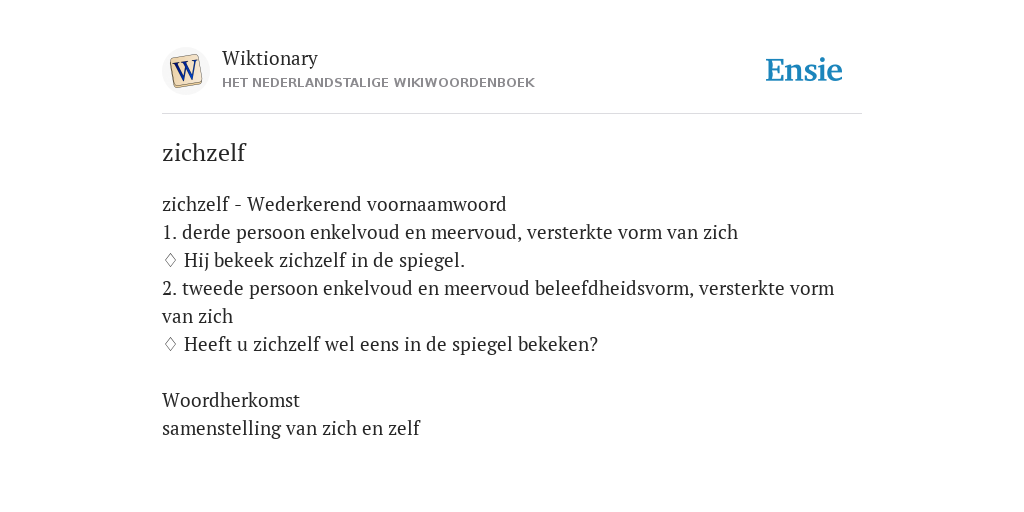Click the diamond bullet before Heeft u
1024x512 pixels.
pos(170,344)
